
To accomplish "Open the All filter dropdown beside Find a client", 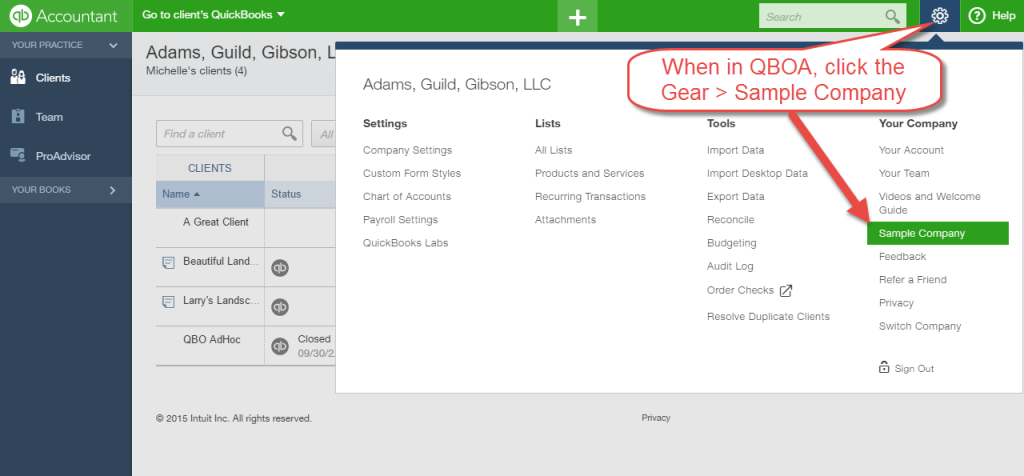I will click(324, 133).
